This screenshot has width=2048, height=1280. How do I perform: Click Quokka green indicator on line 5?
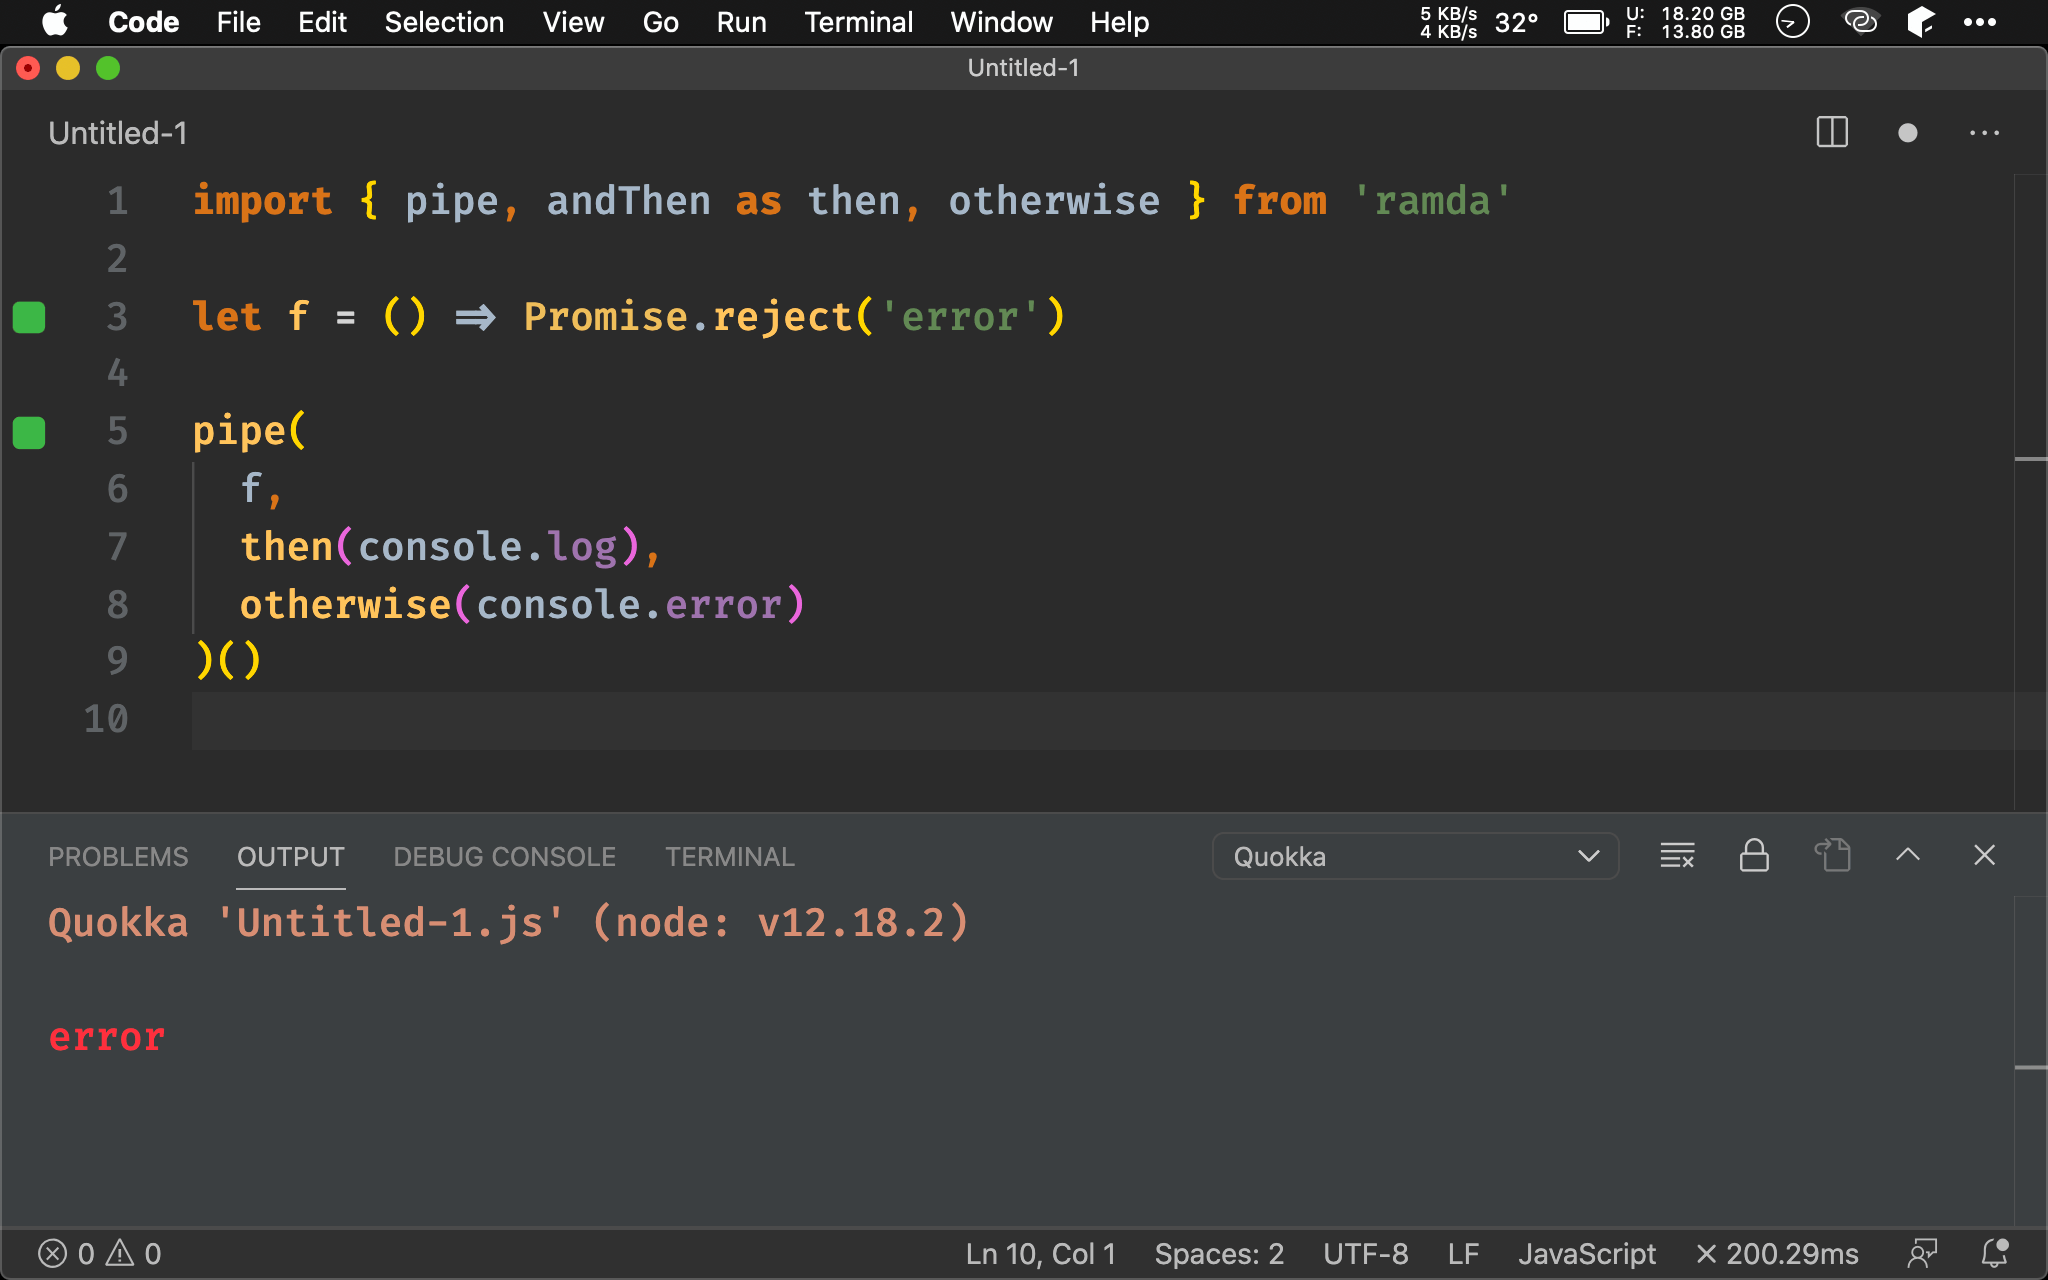(29, 433)
